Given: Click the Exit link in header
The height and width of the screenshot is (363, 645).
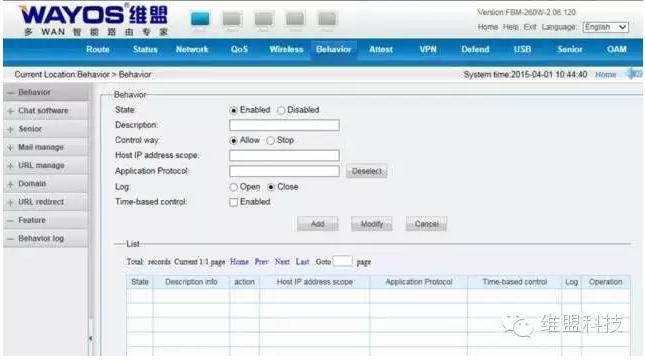Looking at the screenshot, I should (x=530, y=27).
